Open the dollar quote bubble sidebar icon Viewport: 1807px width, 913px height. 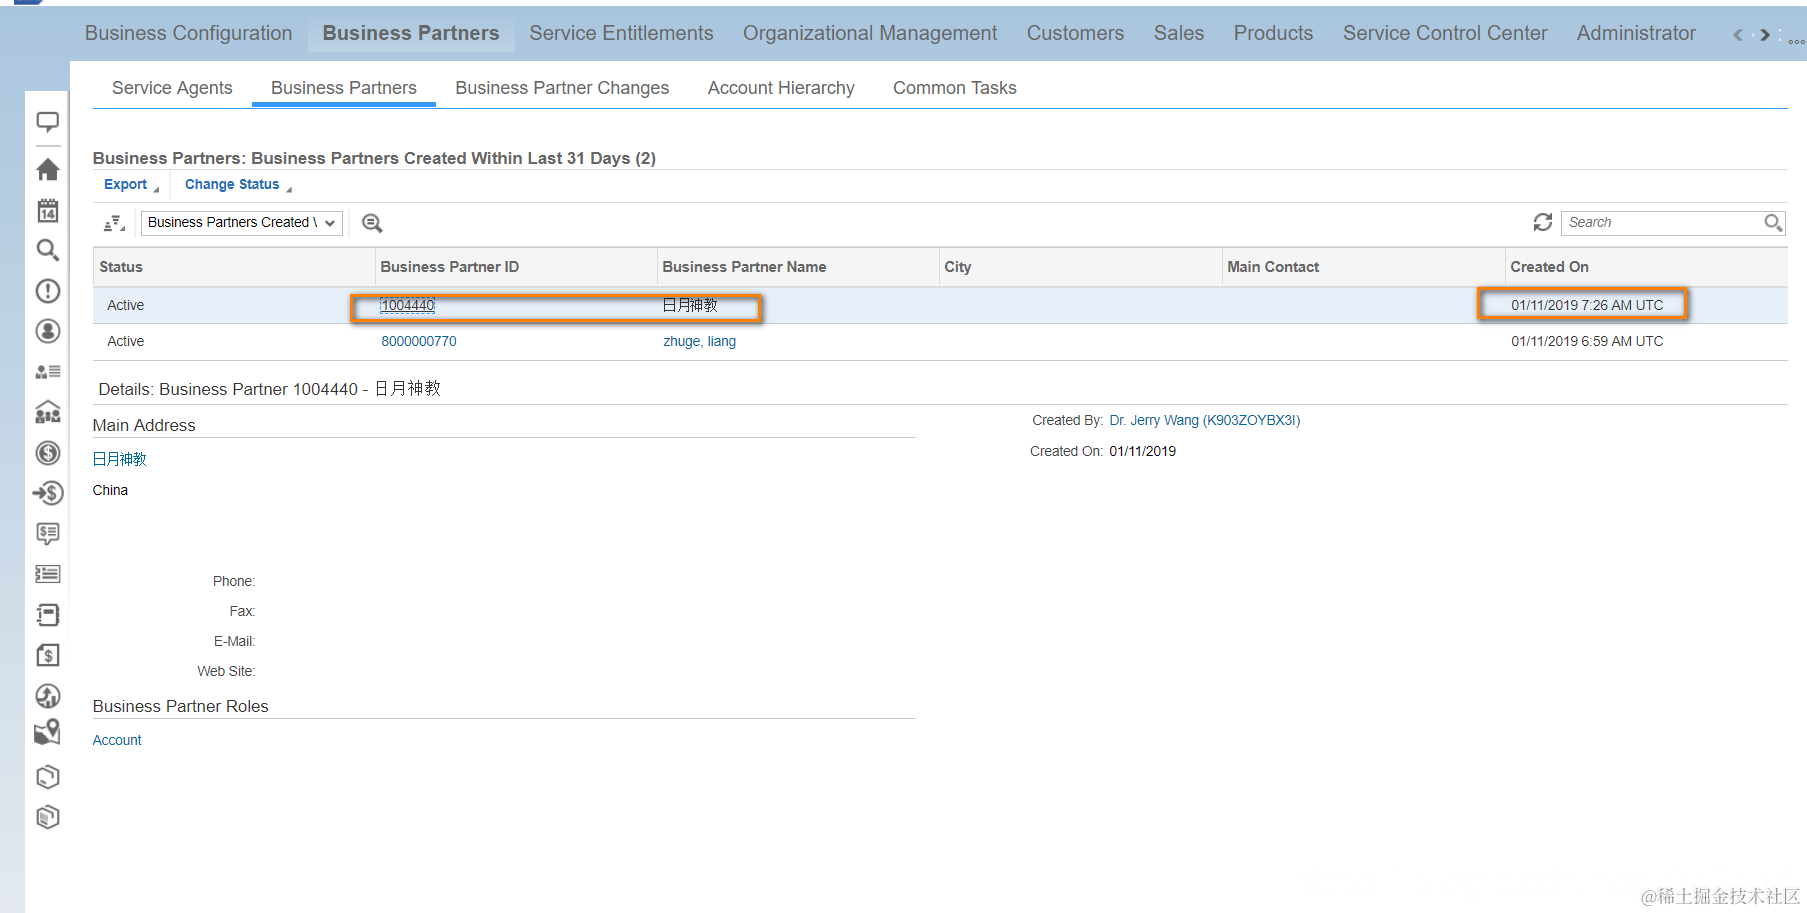[x=47, y=533]
